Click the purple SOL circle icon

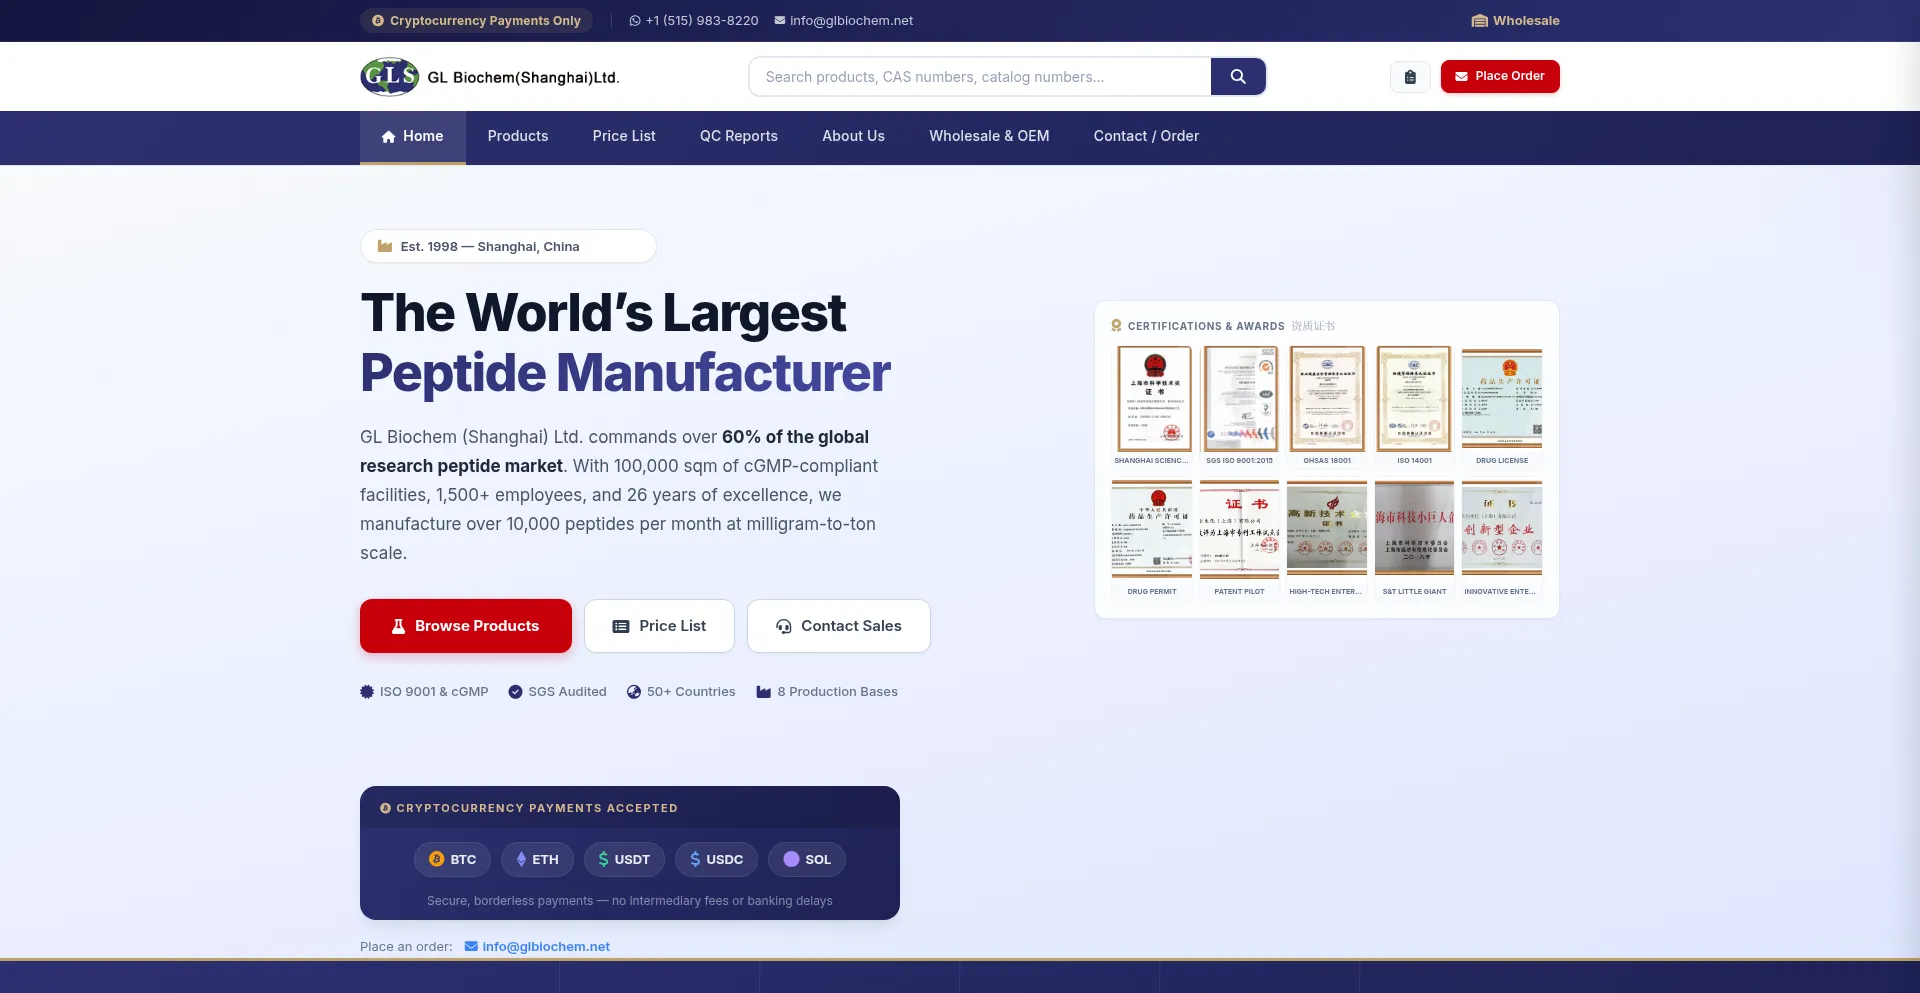click(x=791, y=859)
